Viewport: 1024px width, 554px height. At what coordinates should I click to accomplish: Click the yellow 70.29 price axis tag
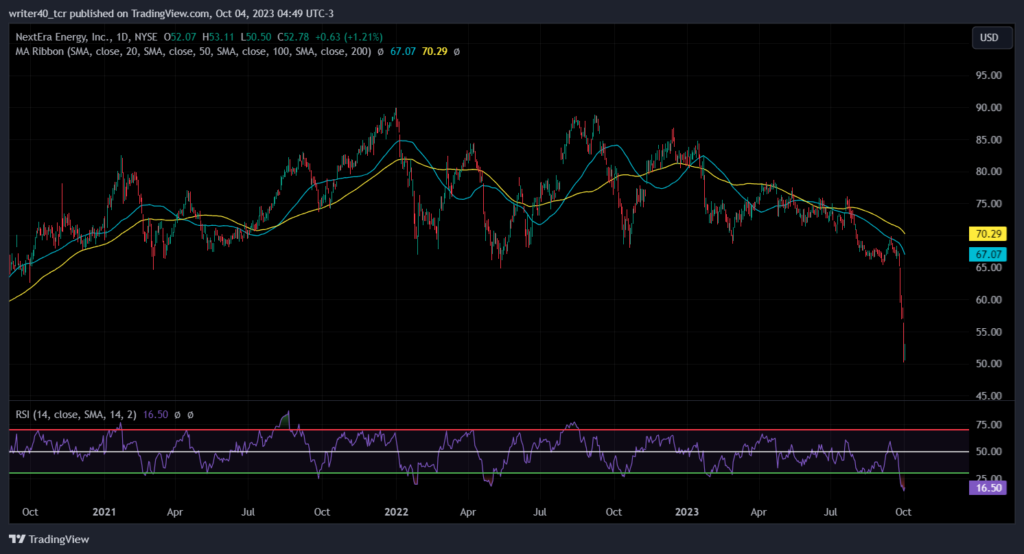pyautogui.click(x=987, y=234)
